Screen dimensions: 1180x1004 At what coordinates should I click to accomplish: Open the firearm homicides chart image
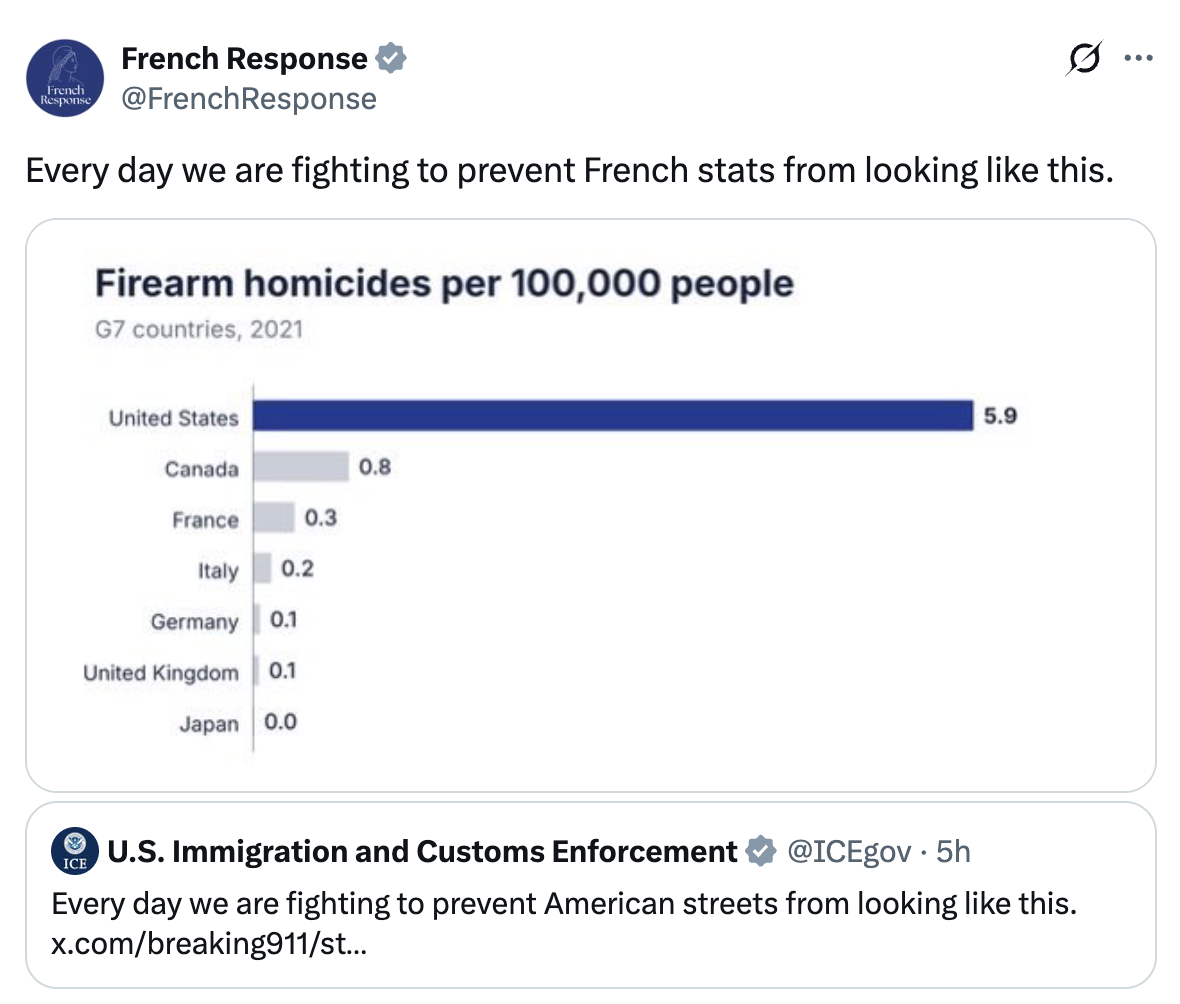(591, 505)
